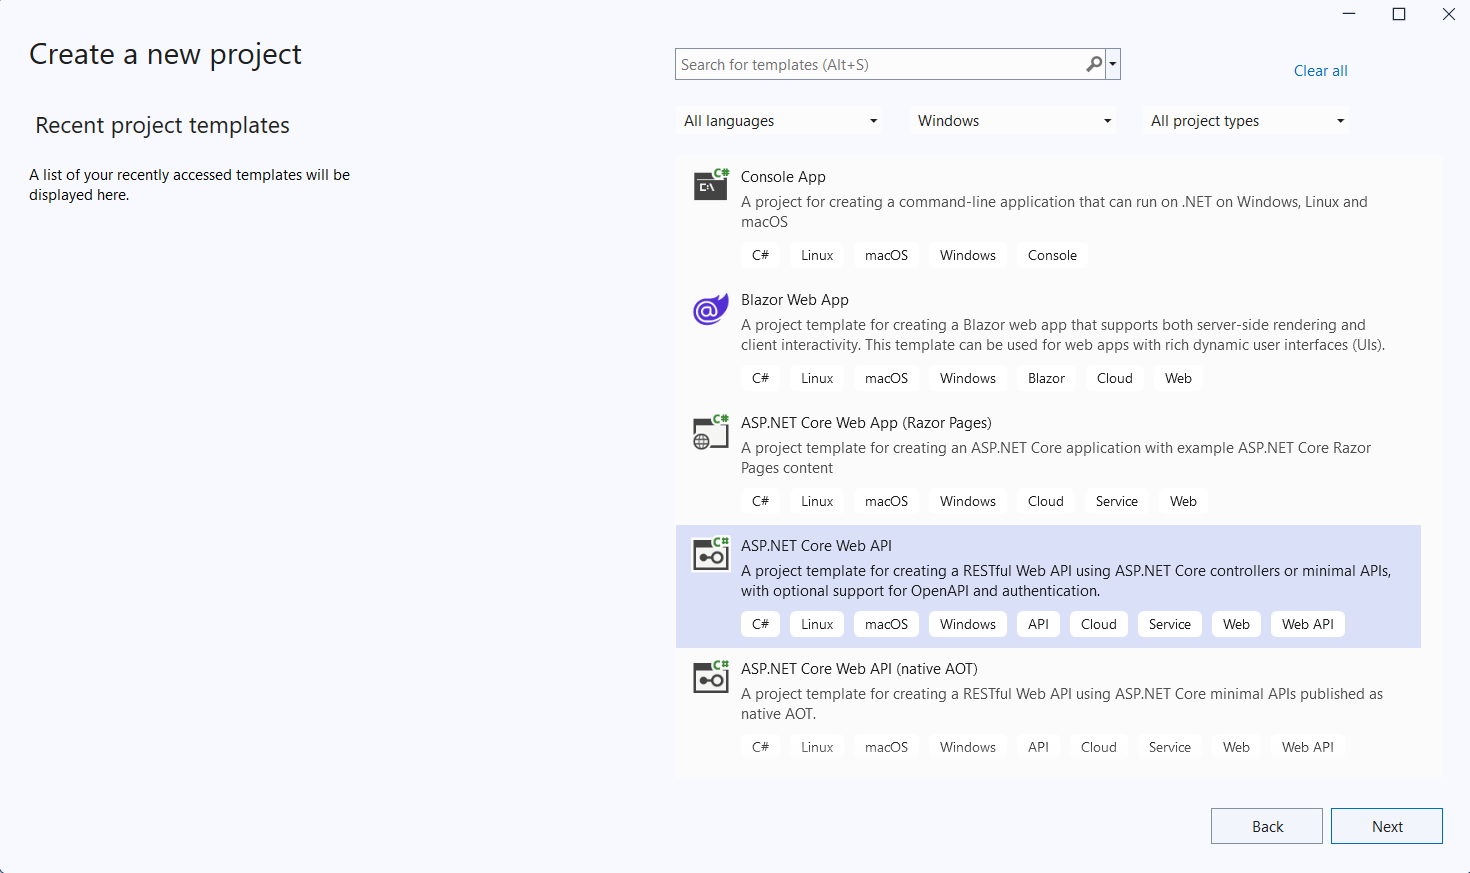
Task: Click the search magnifier icon
Action: (x=1094, y=64)
